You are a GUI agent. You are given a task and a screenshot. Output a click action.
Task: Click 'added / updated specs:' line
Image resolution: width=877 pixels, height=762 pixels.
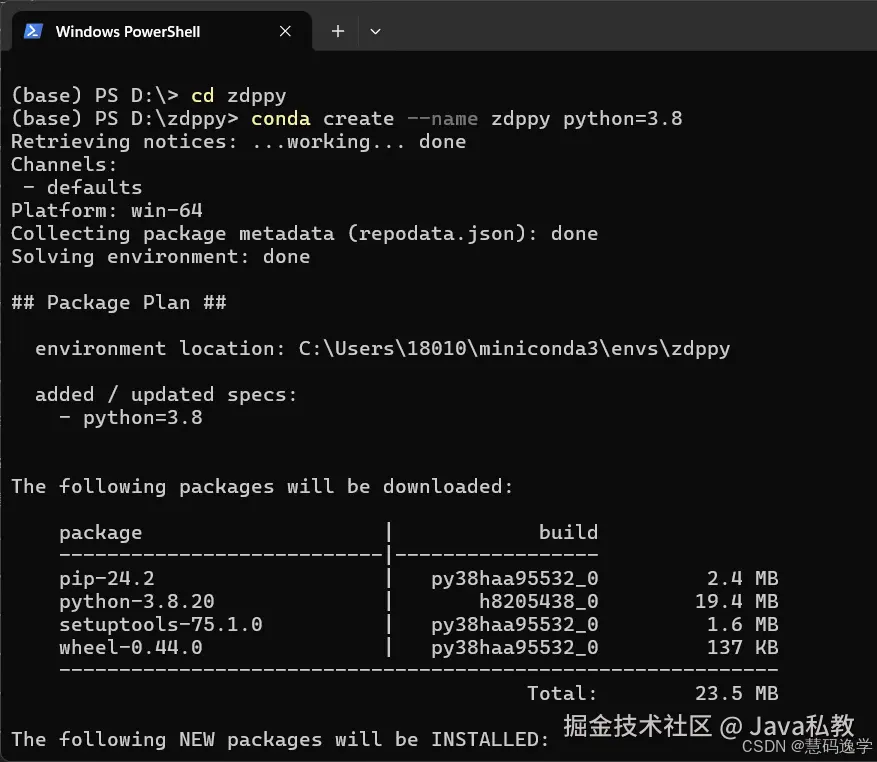(166, 395)
